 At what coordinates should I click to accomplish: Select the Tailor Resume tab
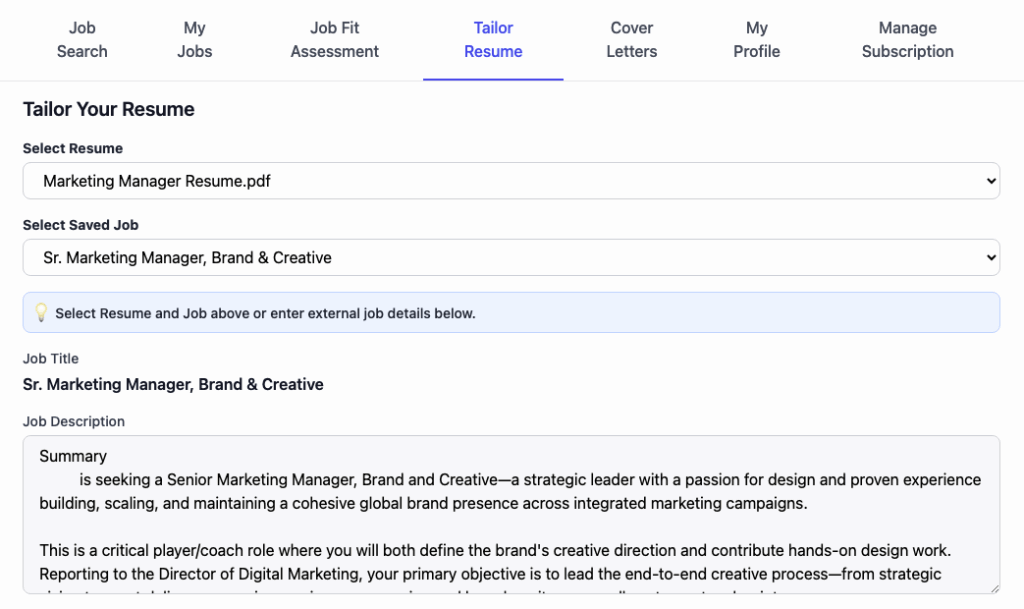click(x=493, y=40)
